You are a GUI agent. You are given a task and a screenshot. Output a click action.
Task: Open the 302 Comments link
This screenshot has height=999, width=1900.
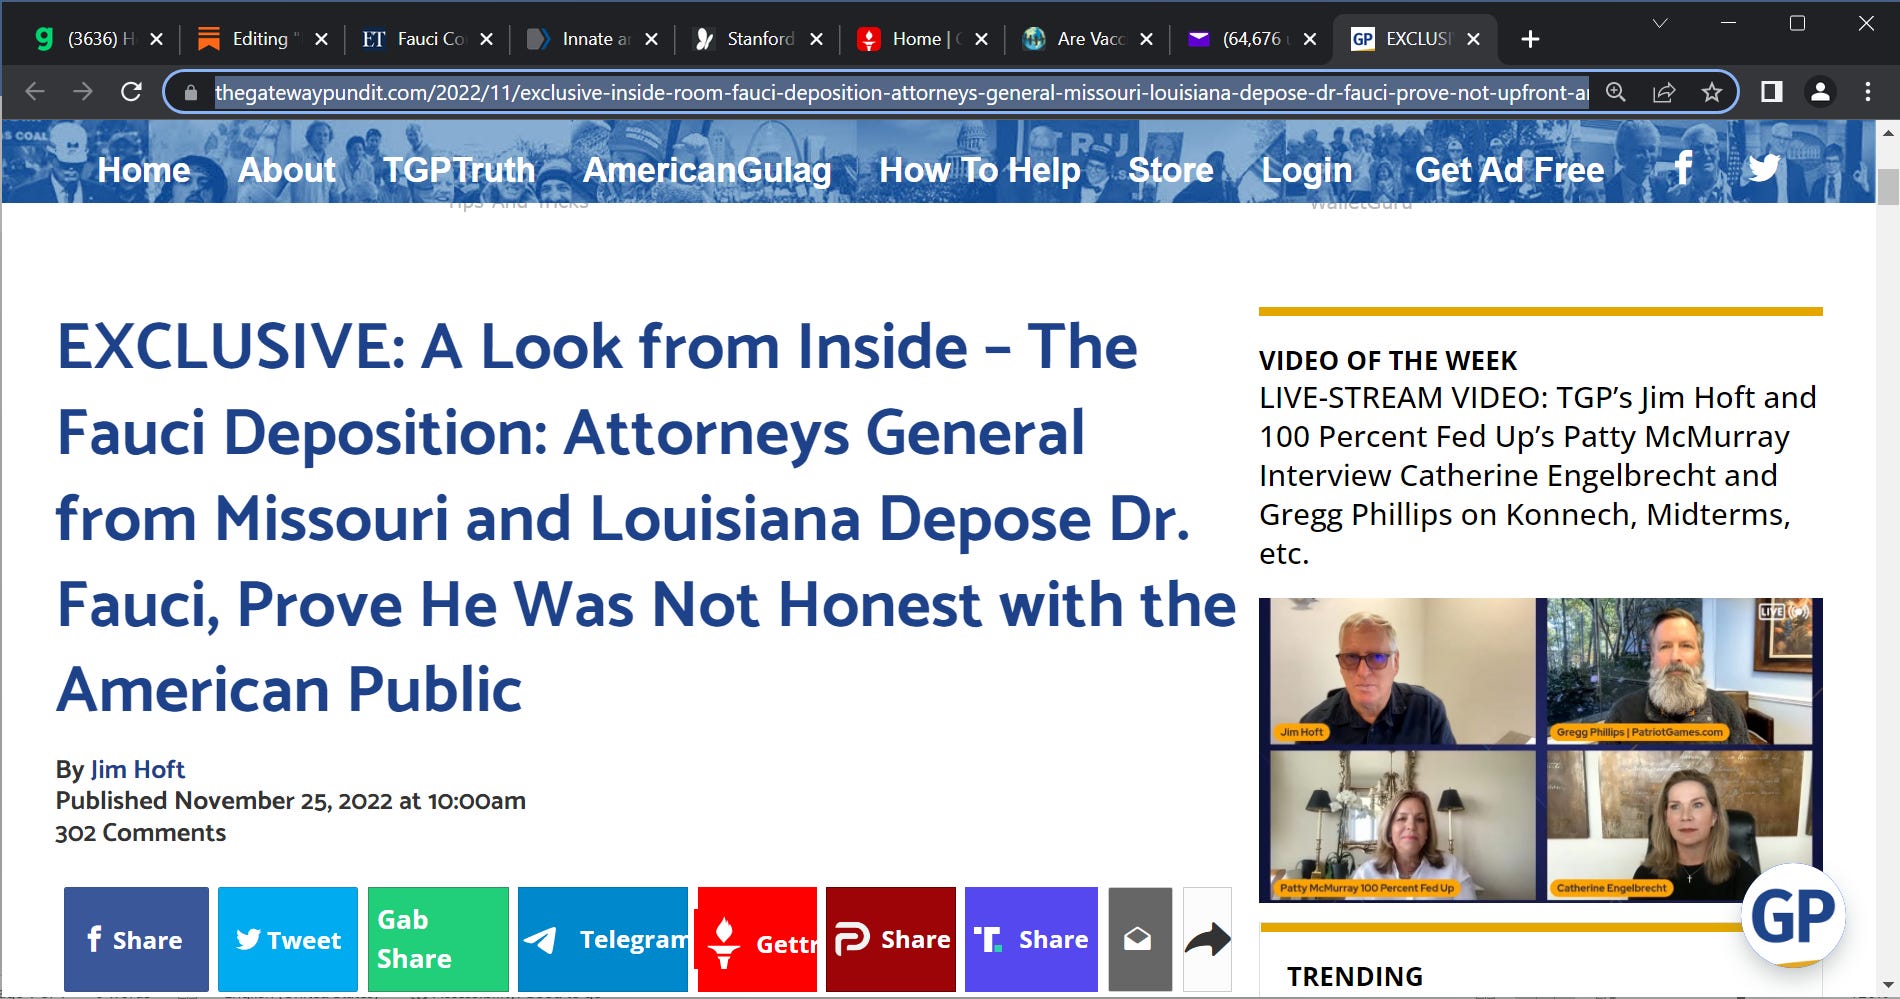(141, 833)
